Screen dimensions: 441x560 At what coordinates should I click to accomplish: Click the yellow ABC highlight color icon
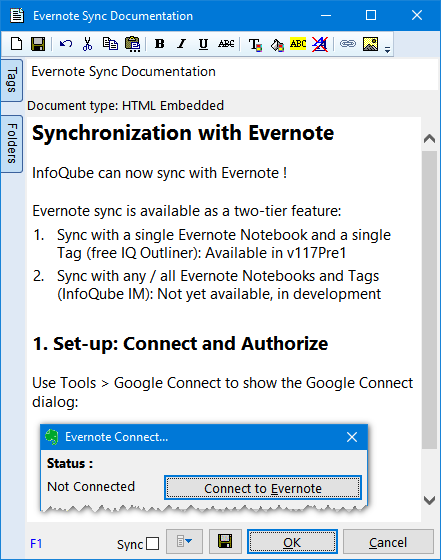click(298, 44)
